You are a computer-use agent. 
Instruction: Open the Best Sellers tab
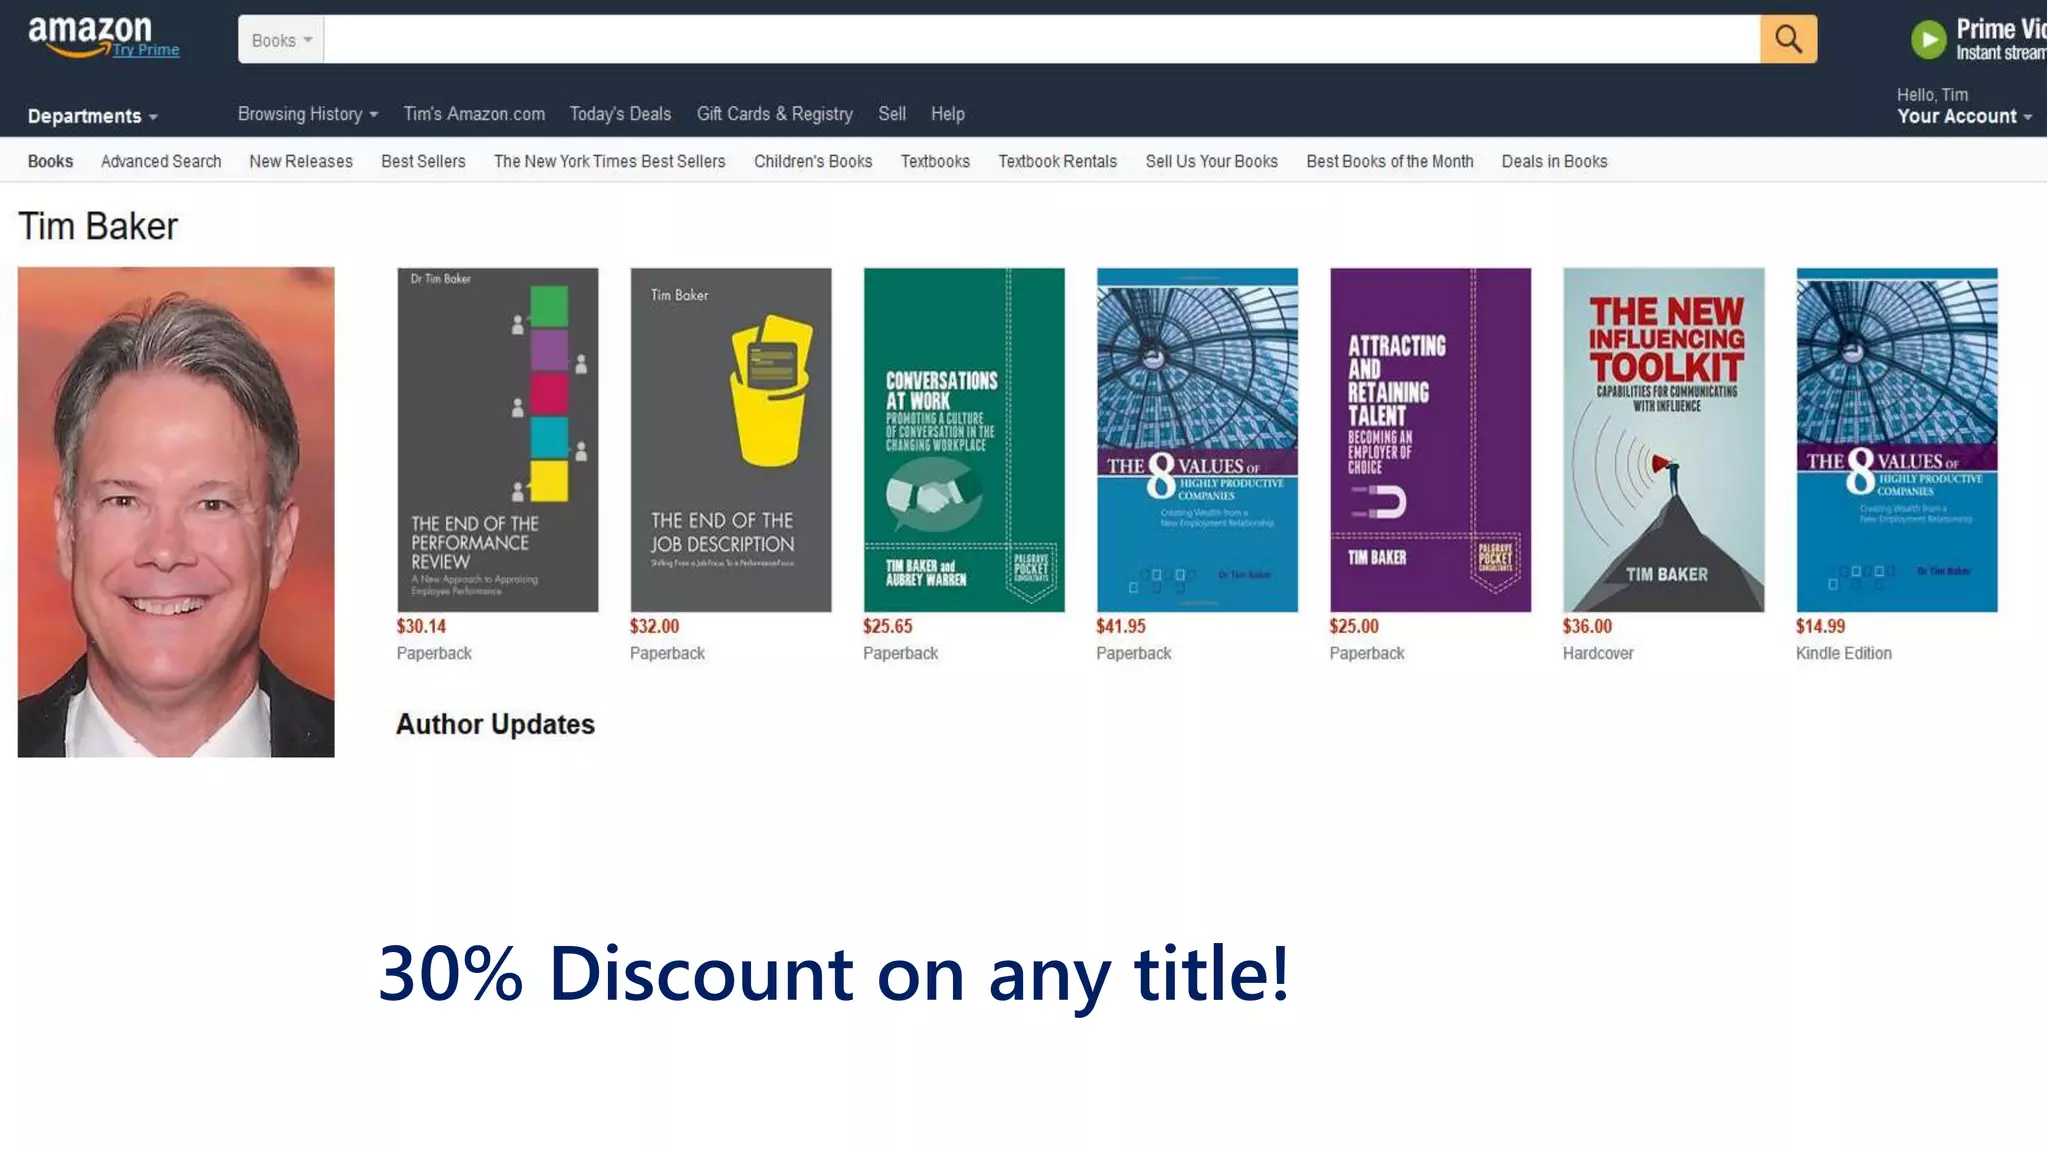point(423,161)
